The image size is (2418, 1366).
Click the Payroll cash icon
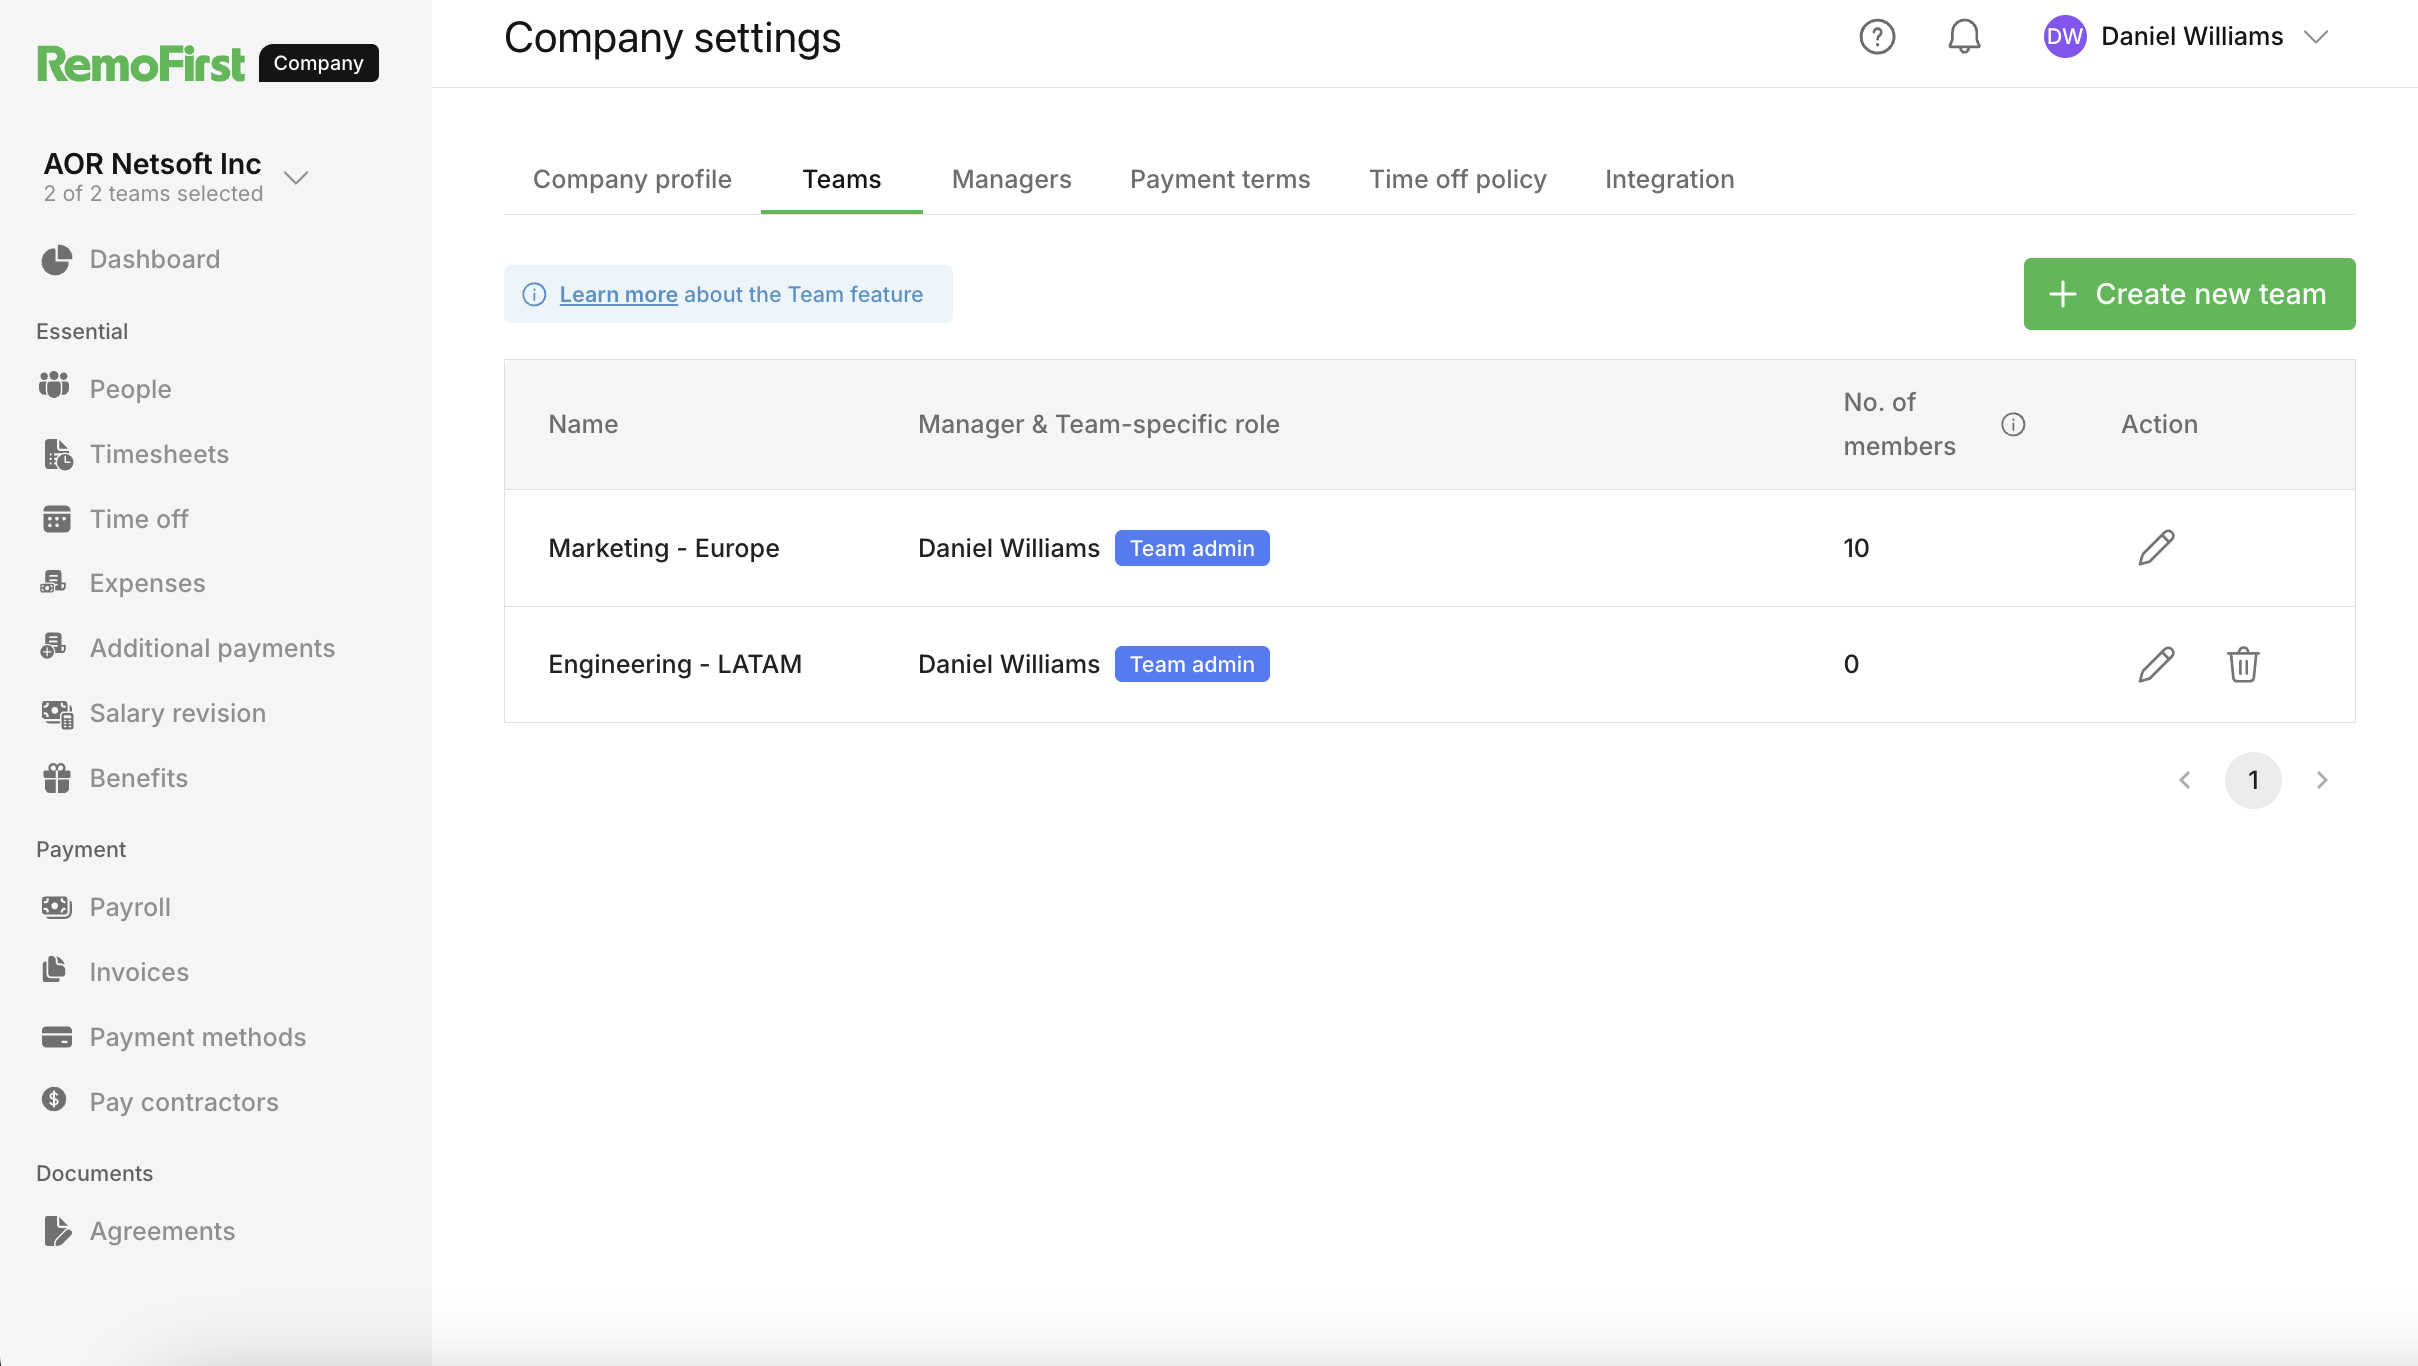coord(56,906)
